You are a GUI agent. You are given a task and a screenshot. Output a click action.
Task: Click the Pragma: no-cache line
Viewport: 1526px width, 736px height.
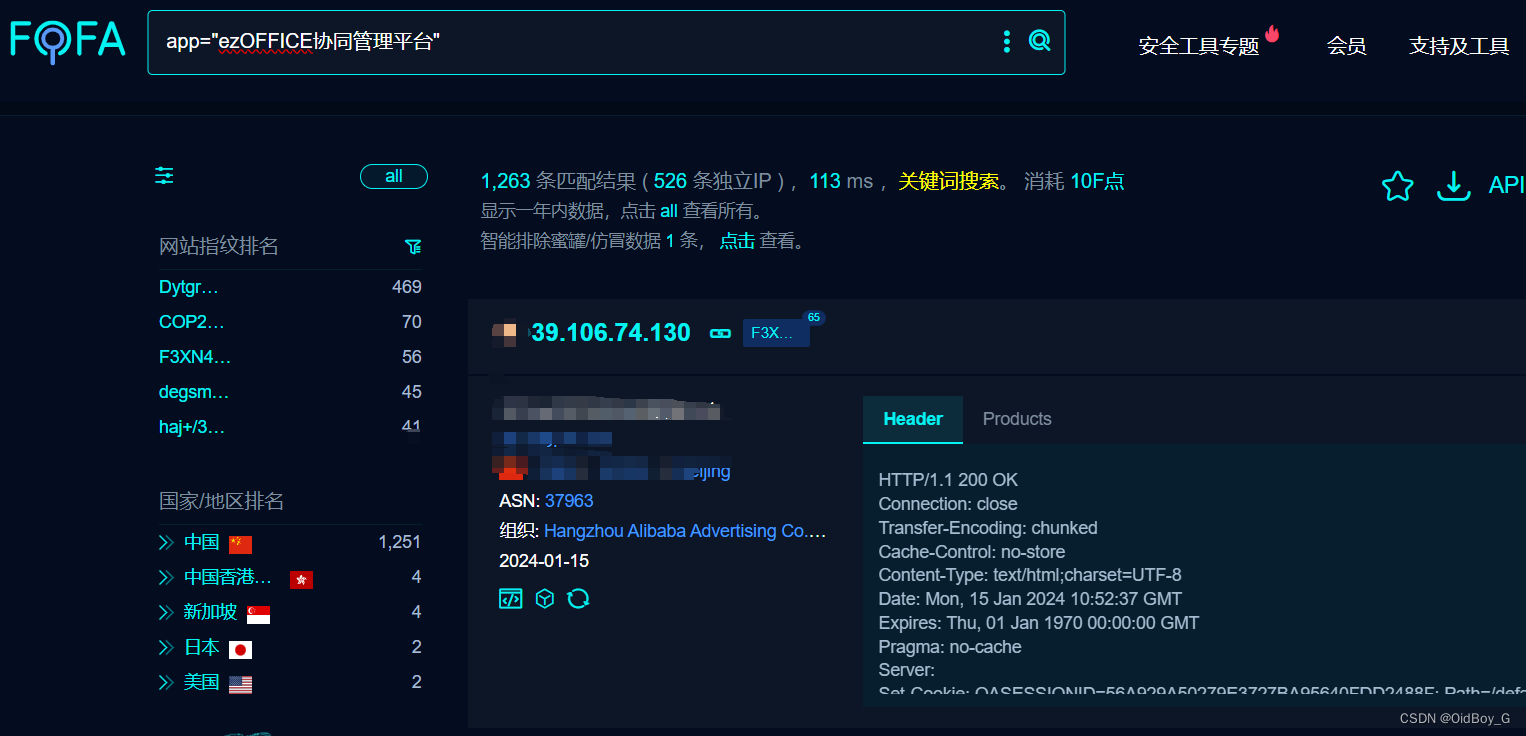tap(950, 647)
